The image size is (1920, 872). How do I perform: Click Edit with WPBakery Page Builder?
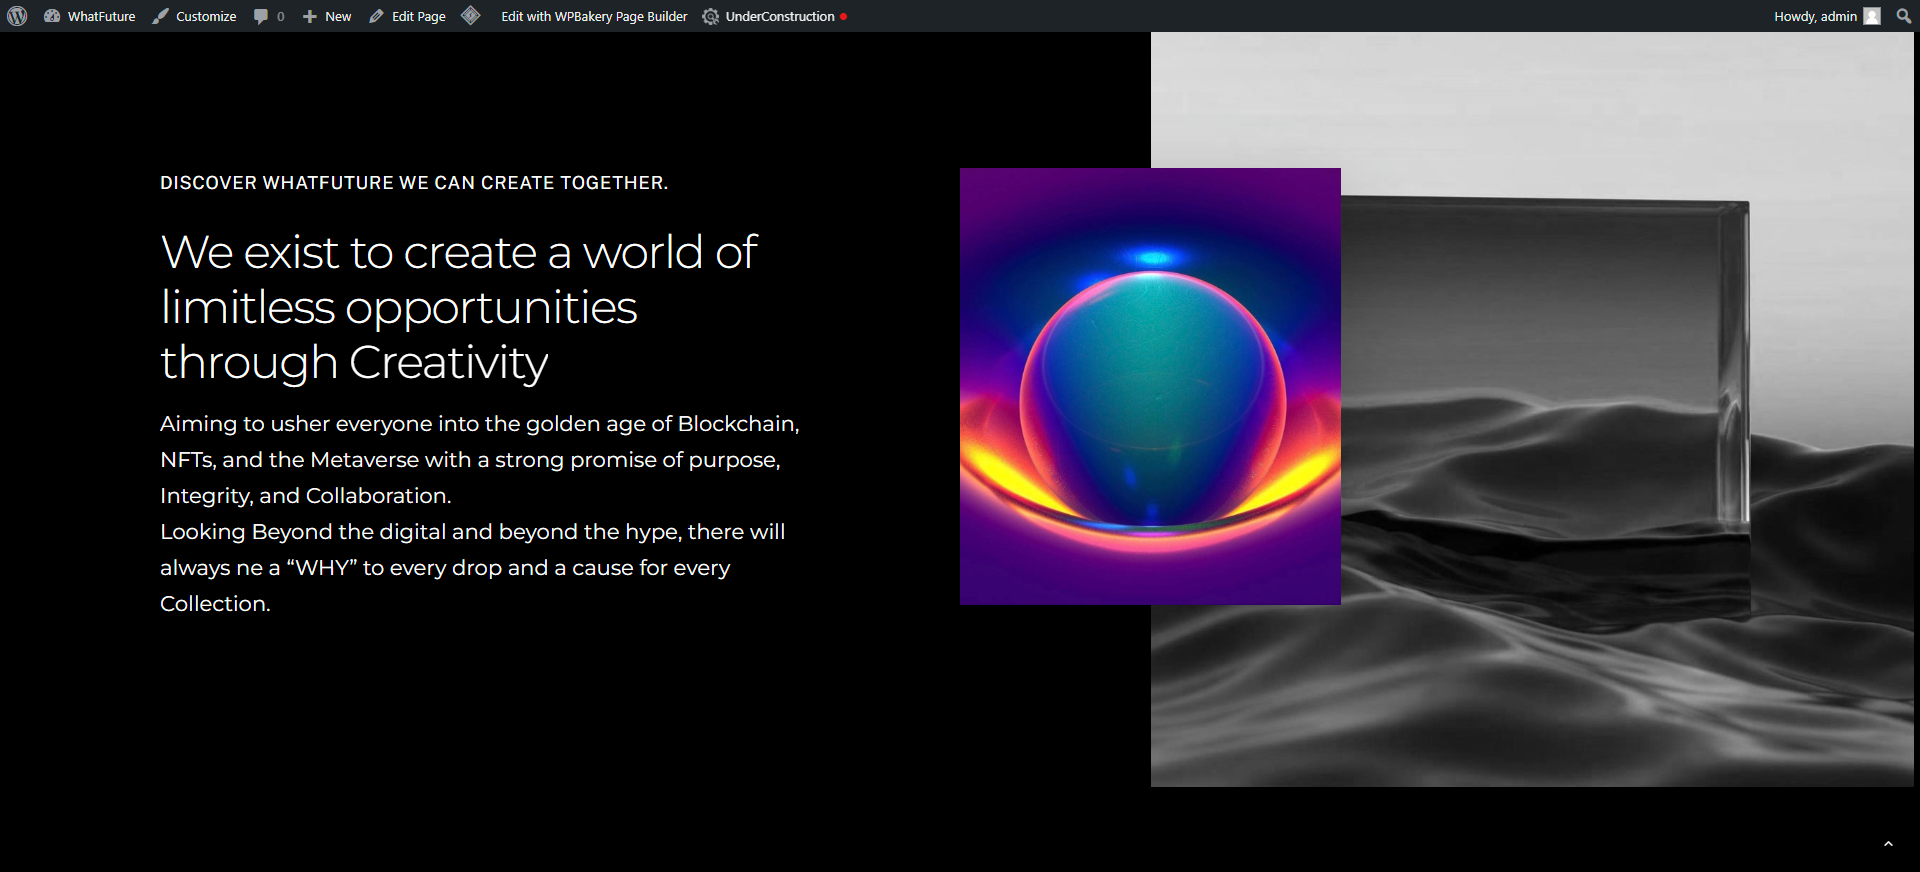594,16
